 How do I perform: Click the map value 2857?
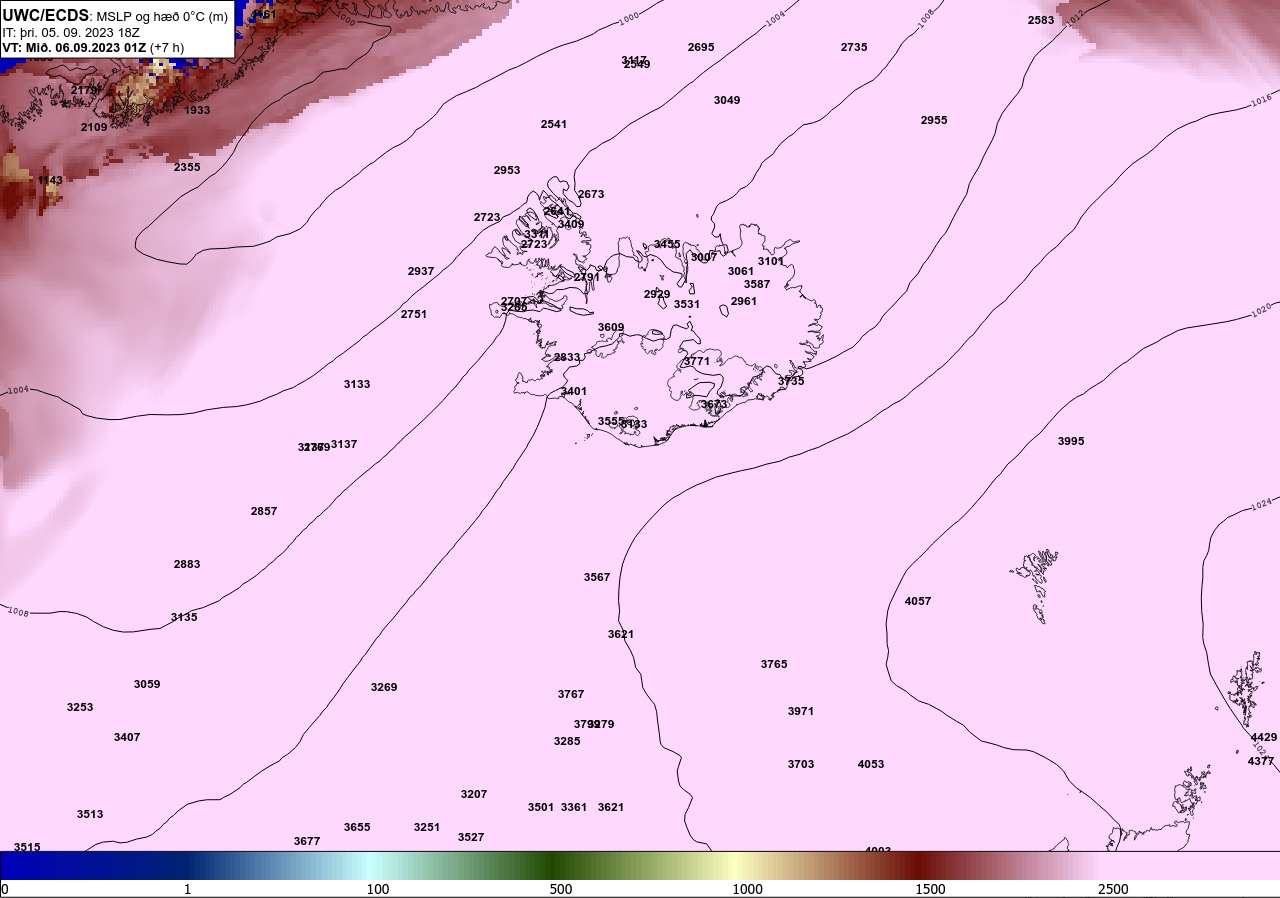tap(264, 511)
